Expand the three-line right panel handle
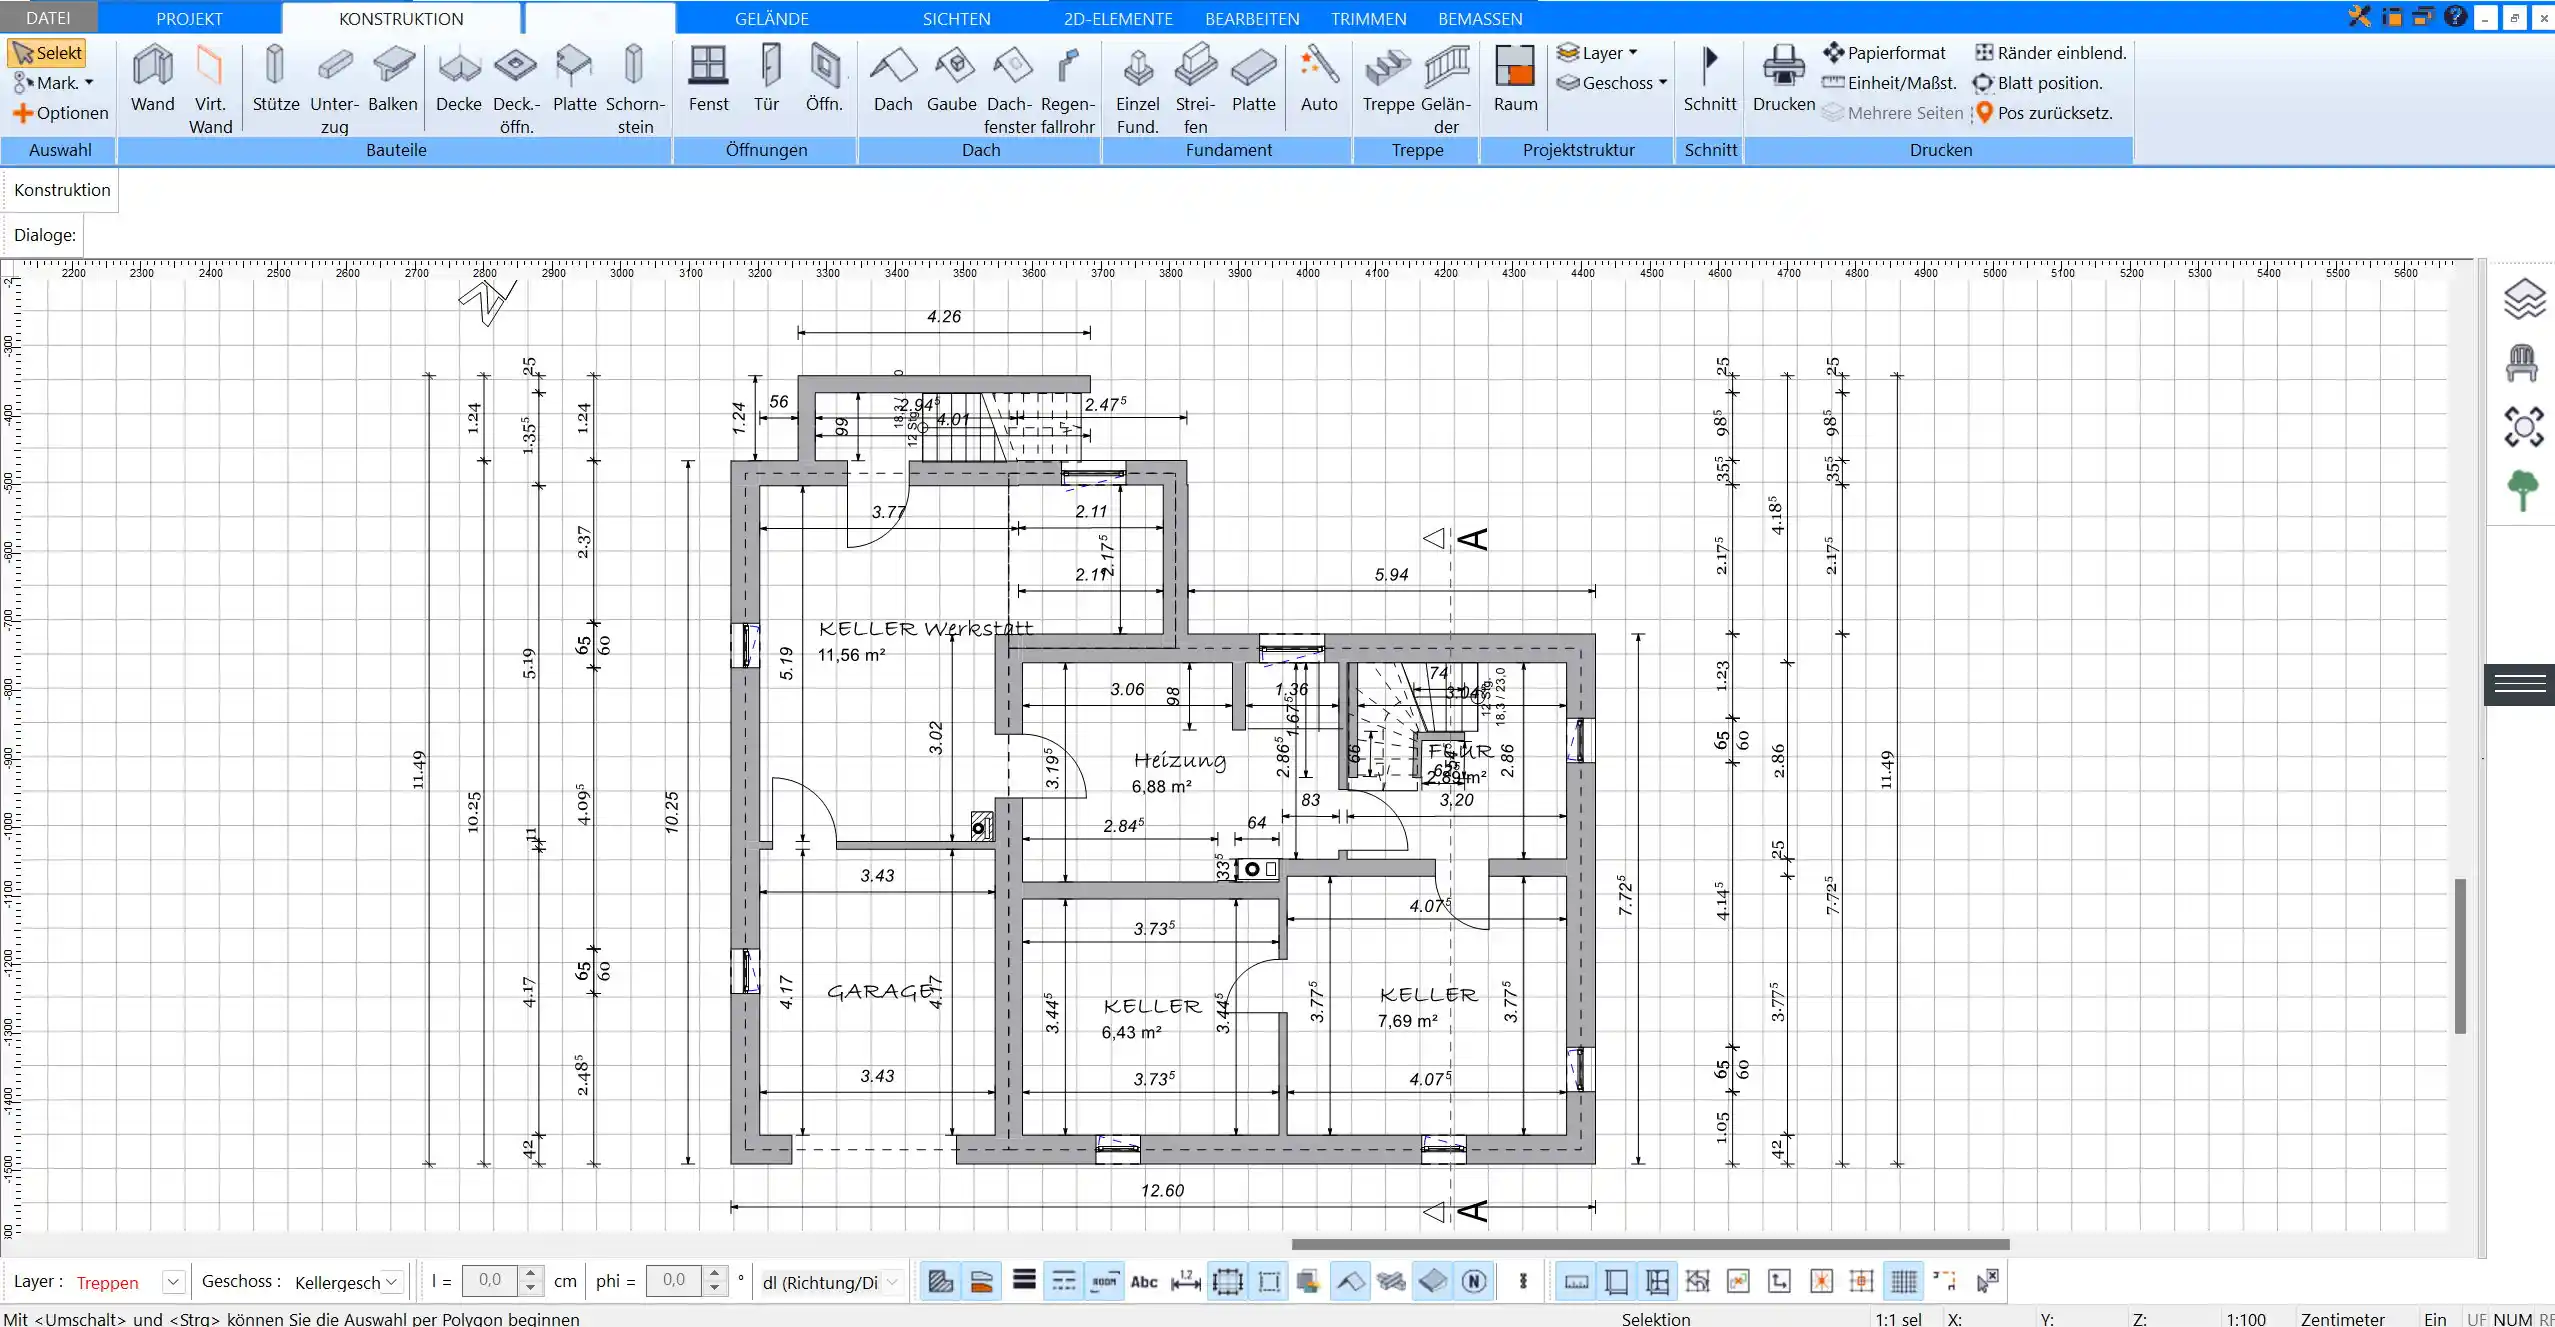This screenshot has width=2555, height=1327. 2519,684
